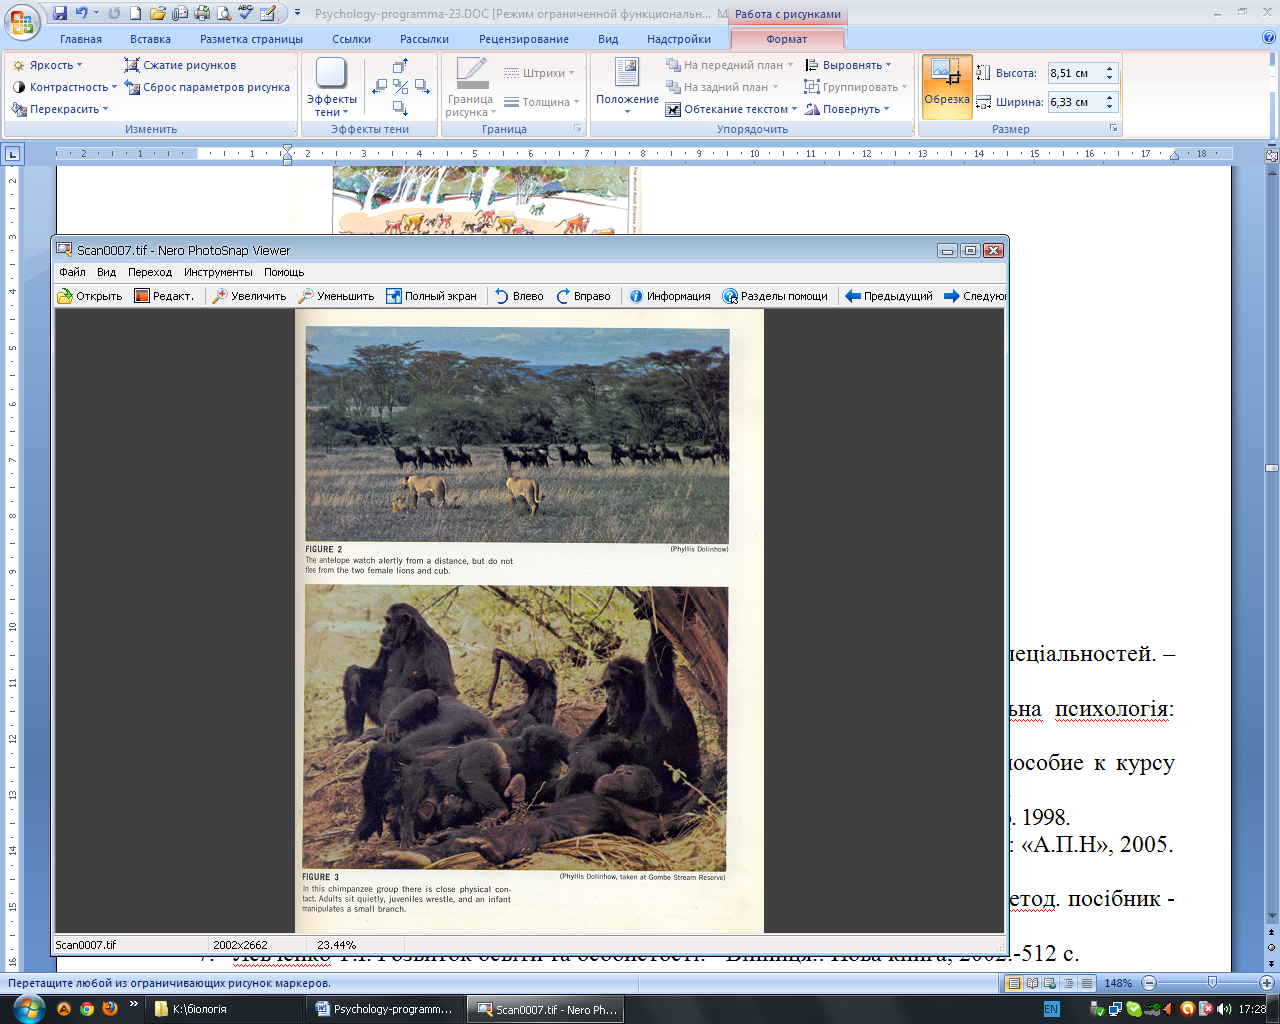The width and height of the screenshot is (1280, 1024).
Task: Click Открыть in Nero PhotoSnap Viewer
Action: [90, 296]
